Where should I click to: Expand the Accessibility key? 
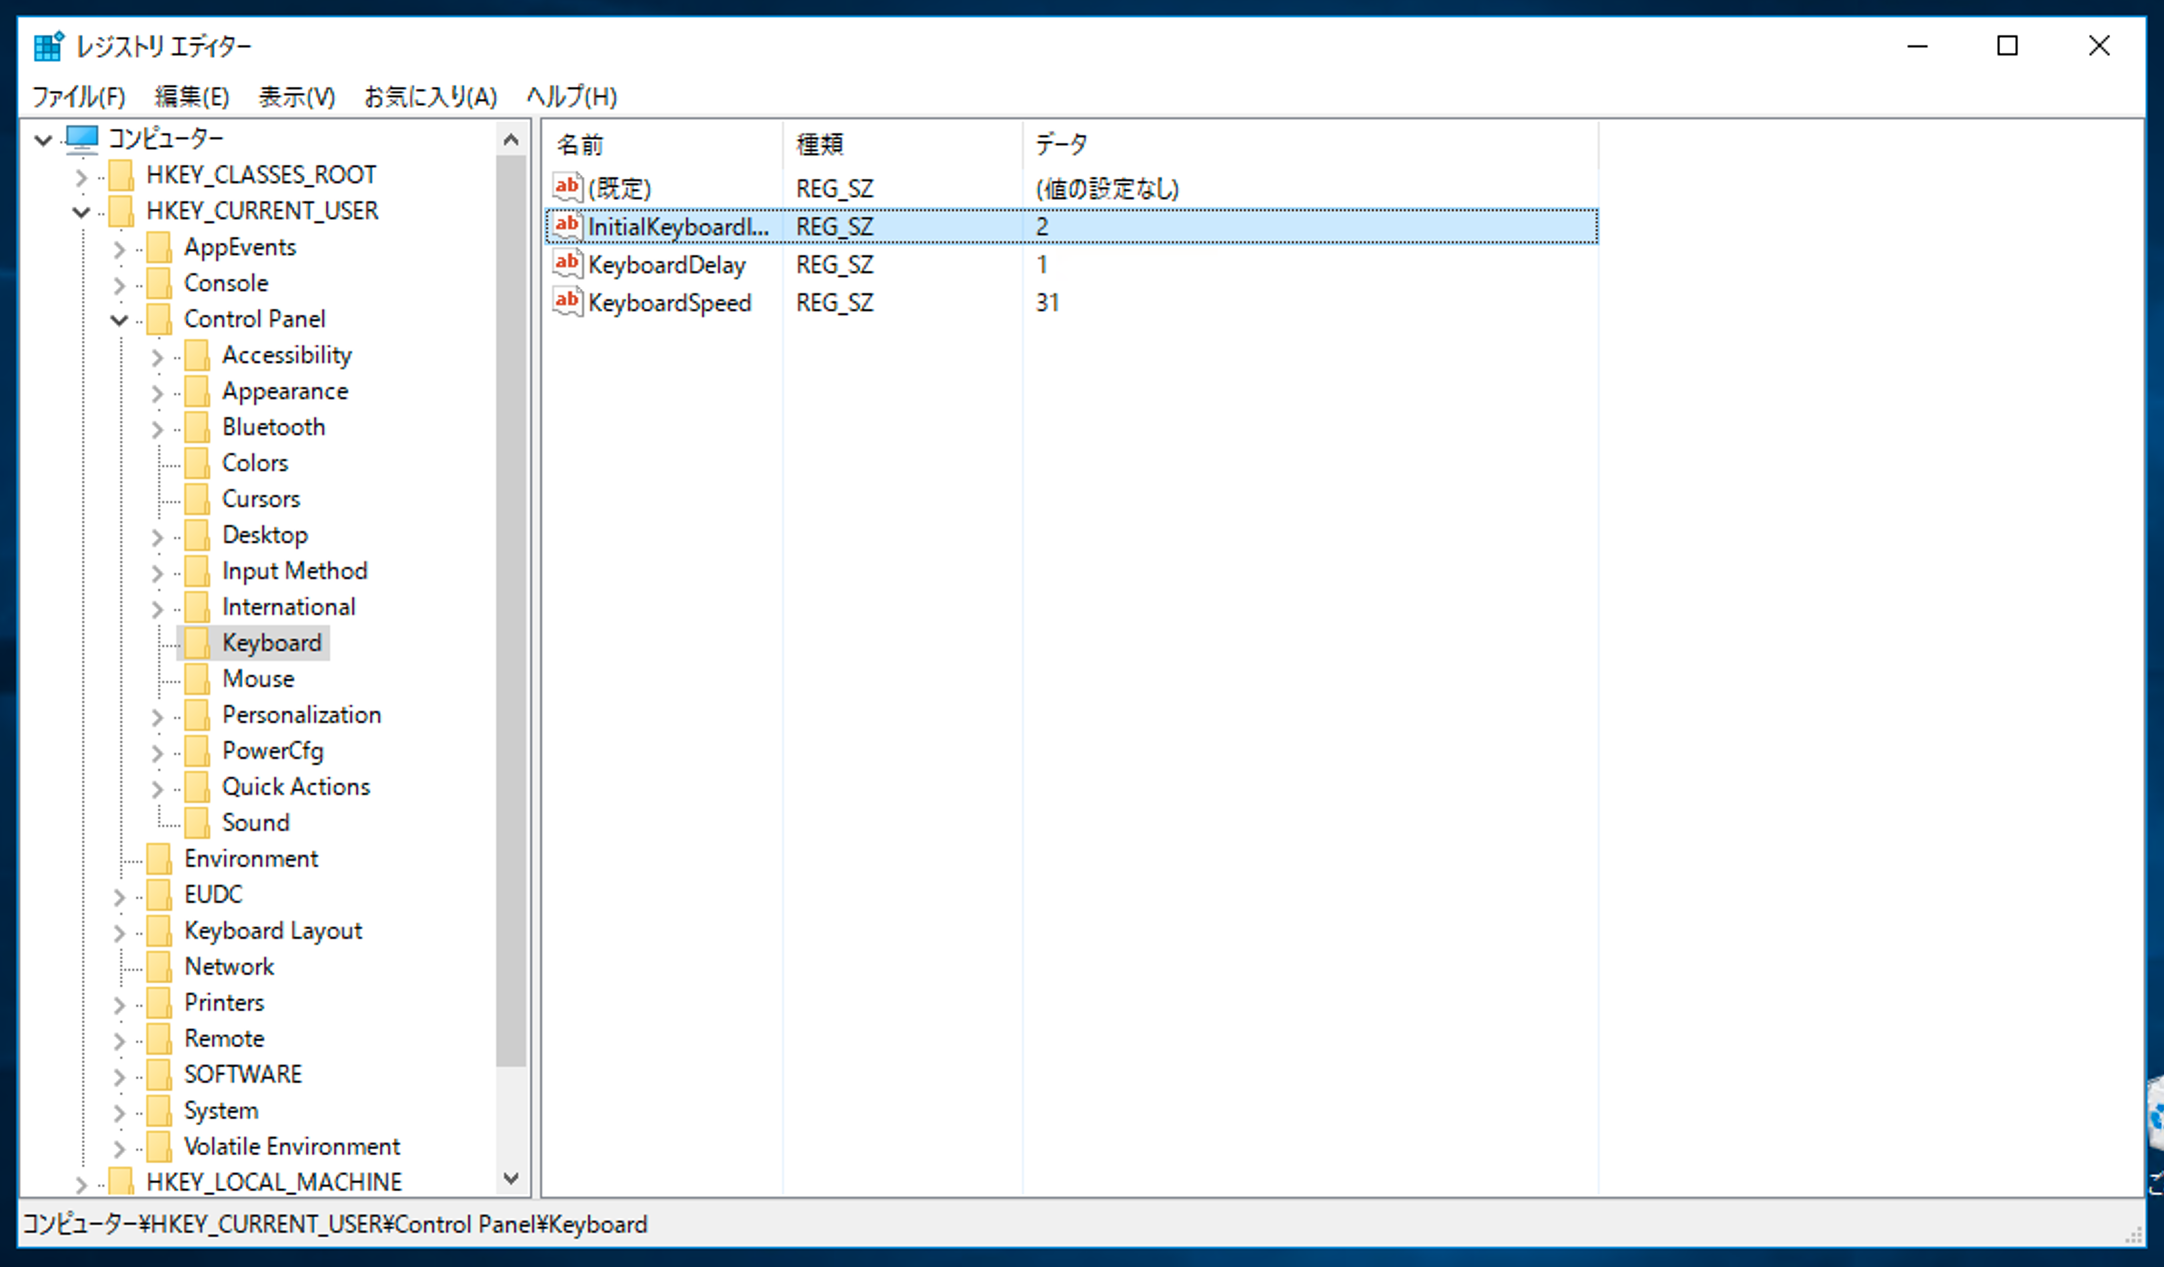coord(157,357)
